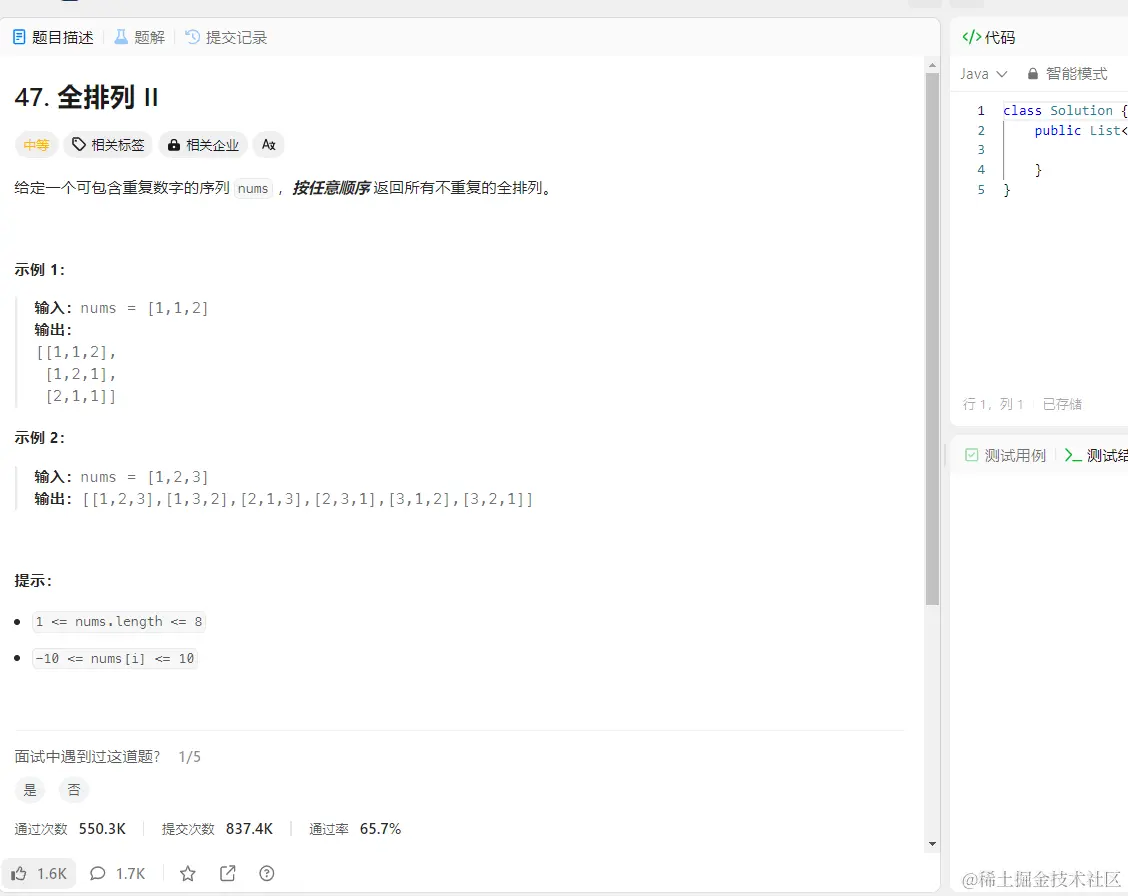Click the 中等 difficulty badge
1128x896 pixels.
36,145
